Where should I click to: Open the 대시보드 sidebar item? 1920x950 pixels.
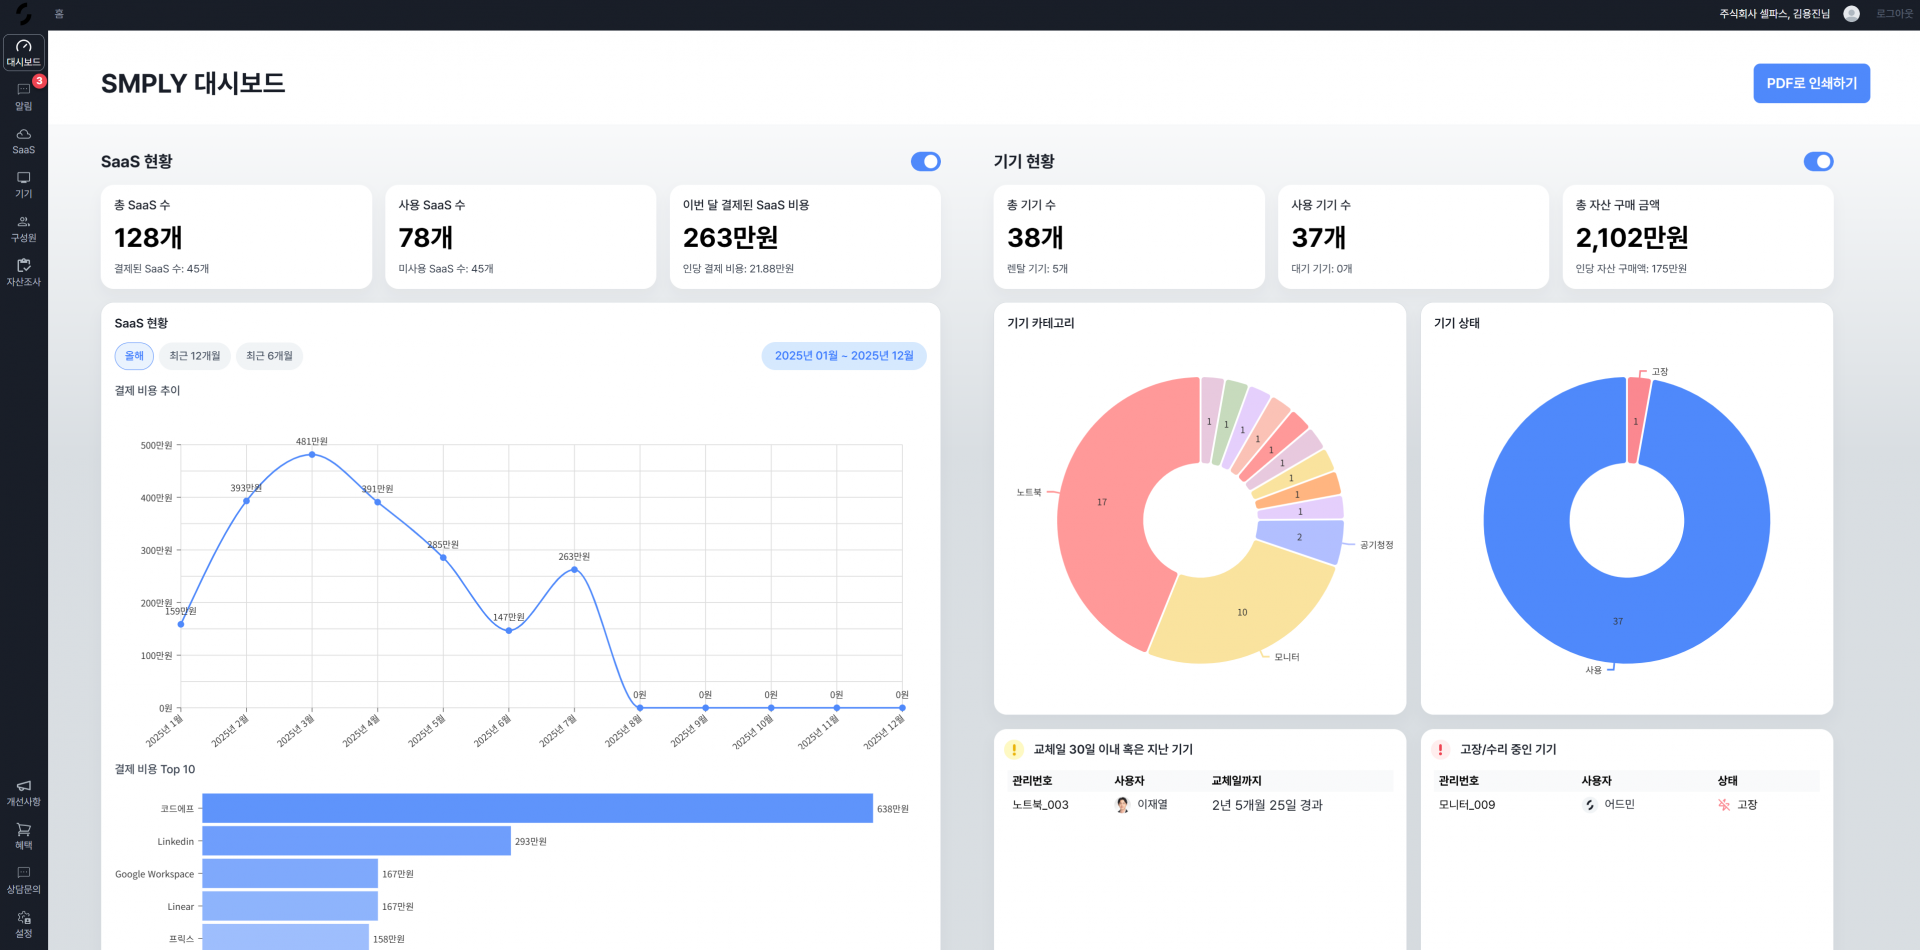coord(24,52)
